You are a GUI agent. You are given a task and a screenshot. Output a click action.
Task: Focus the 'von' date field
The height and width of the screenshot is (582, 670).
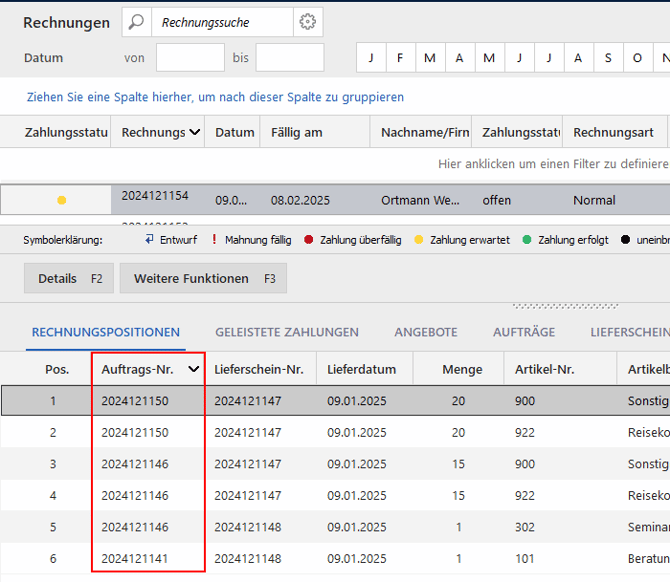[x=190, y=57]
